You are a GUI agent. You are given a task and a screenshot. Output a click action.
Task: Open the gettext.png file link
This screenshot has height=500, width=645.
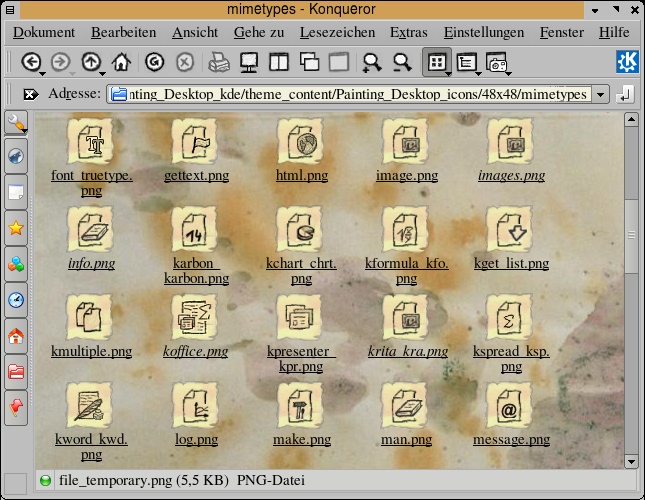[196, 176]
